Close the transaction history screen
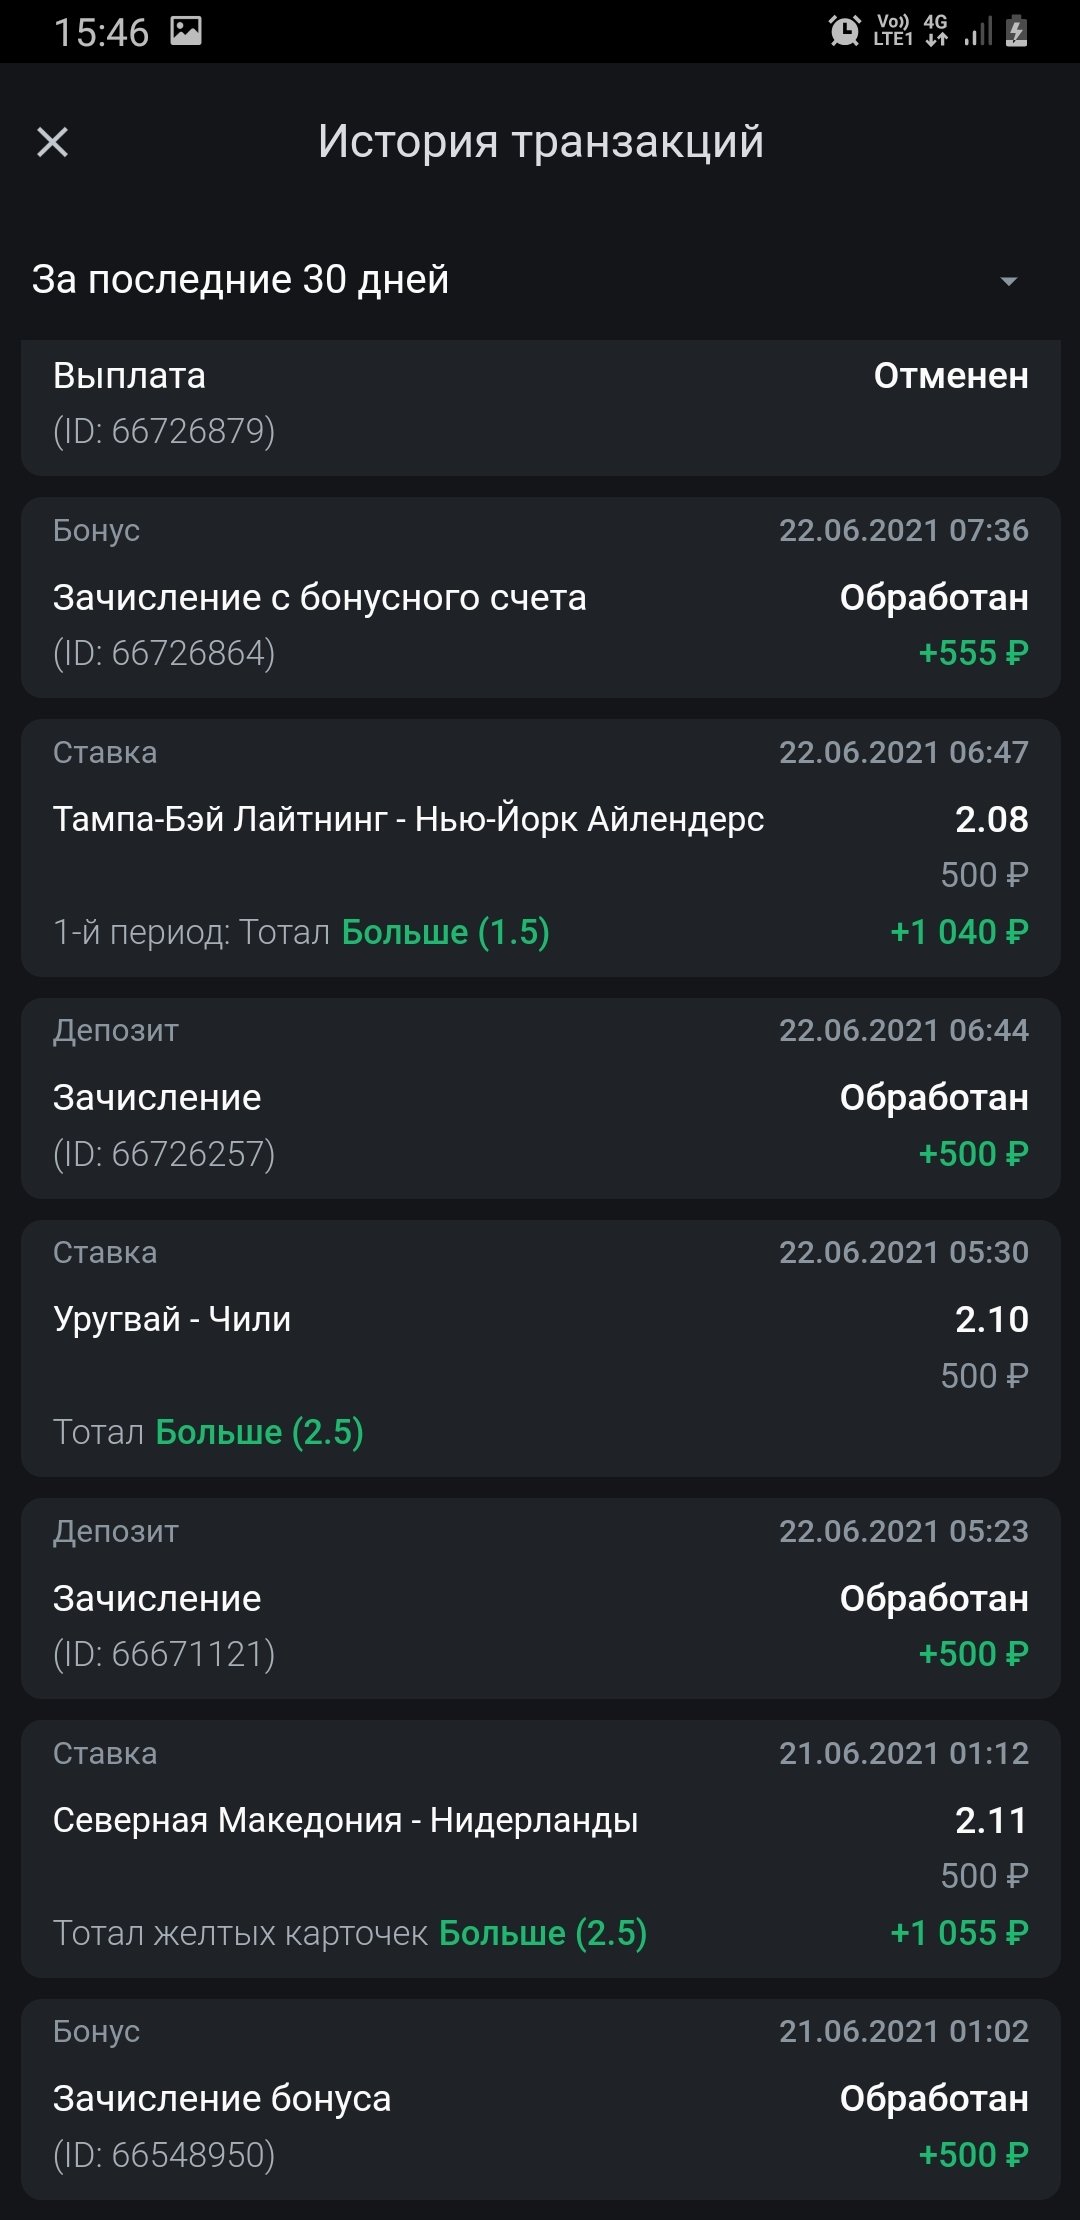Viewport: 1080px width, 2220px height. (x=52, y=142)
